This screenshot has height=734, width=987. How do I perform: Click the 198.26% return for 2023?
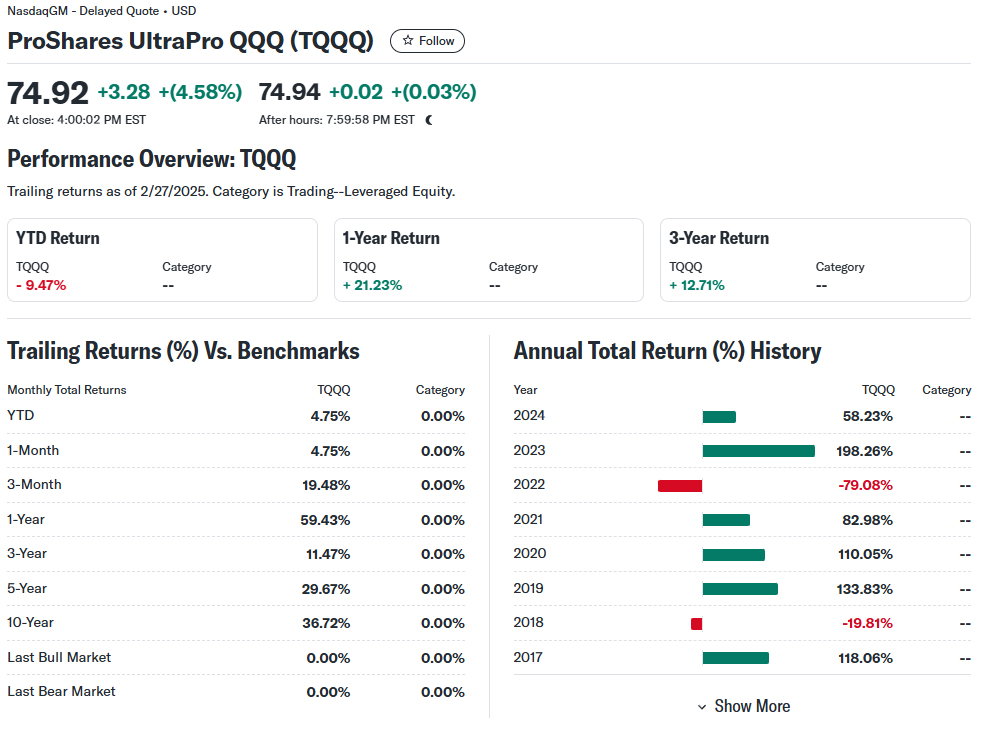click(864, 451)
